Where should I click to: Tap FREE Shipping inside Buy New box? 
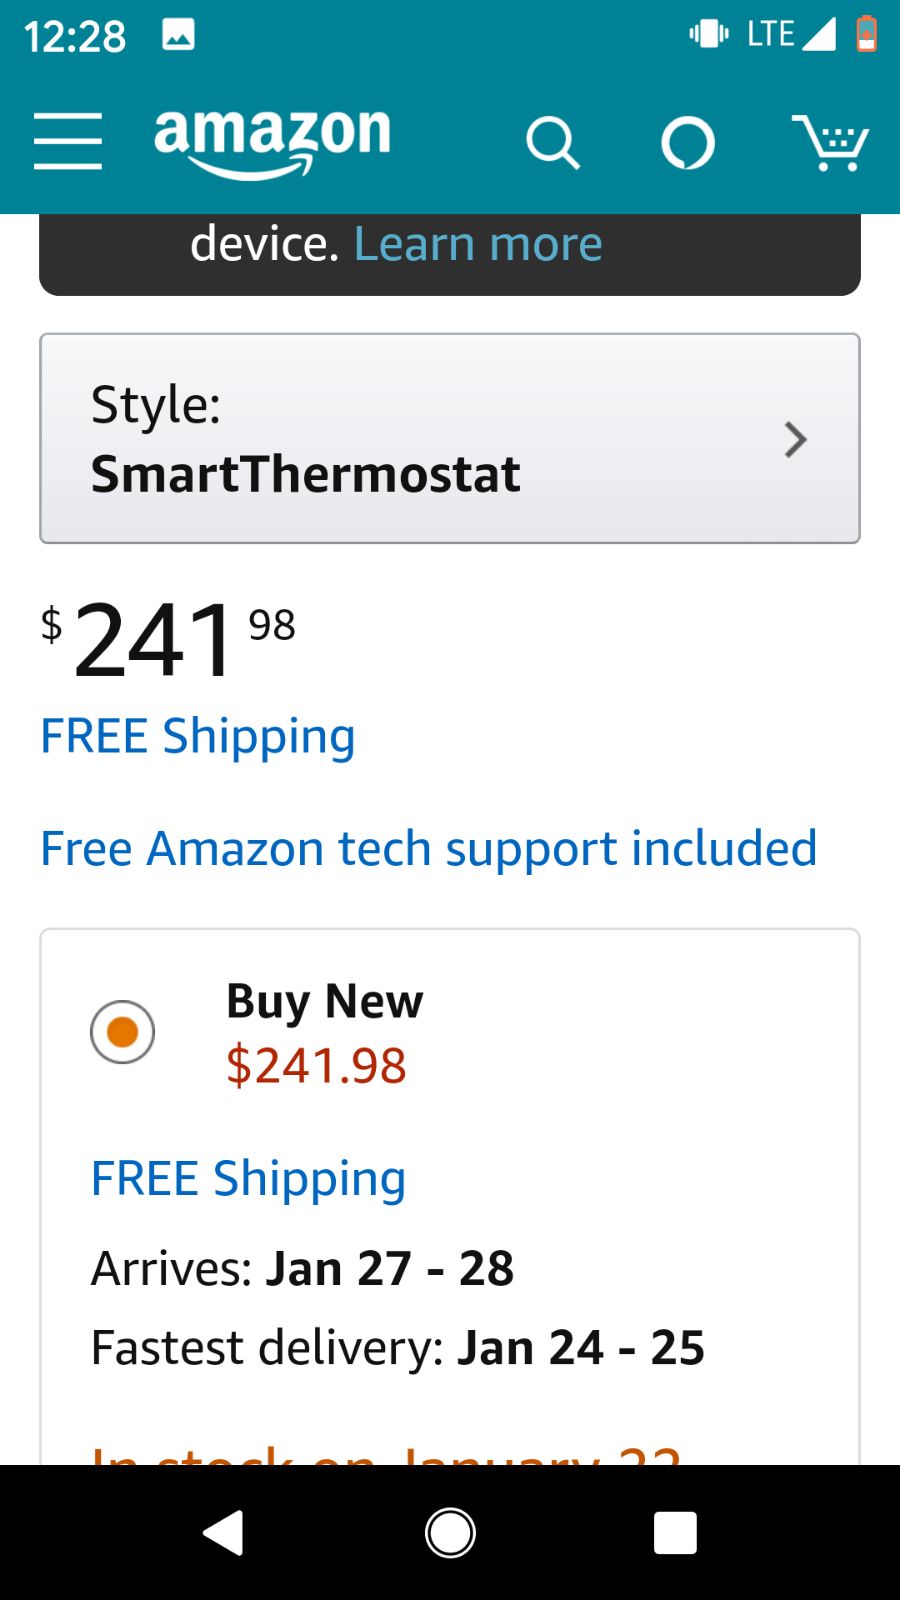pyautogui.click(x=248, y=1179)
